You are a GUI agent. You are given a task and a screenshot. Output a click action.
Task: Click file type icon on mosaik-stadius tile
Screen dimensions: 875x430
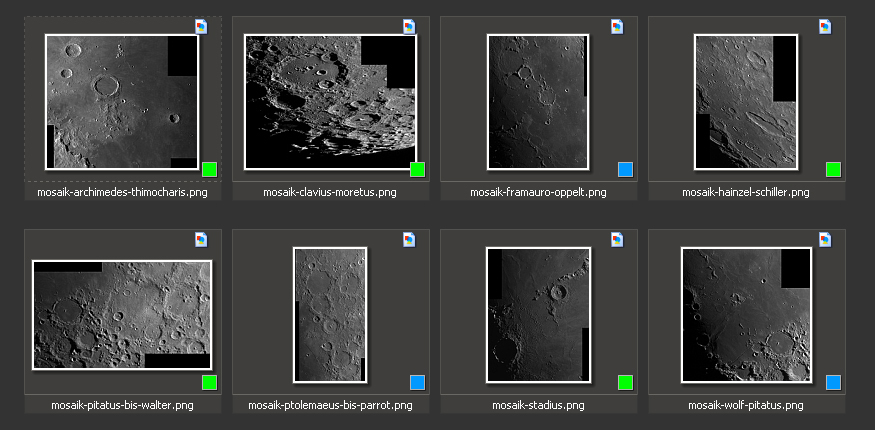pos(617,240)
